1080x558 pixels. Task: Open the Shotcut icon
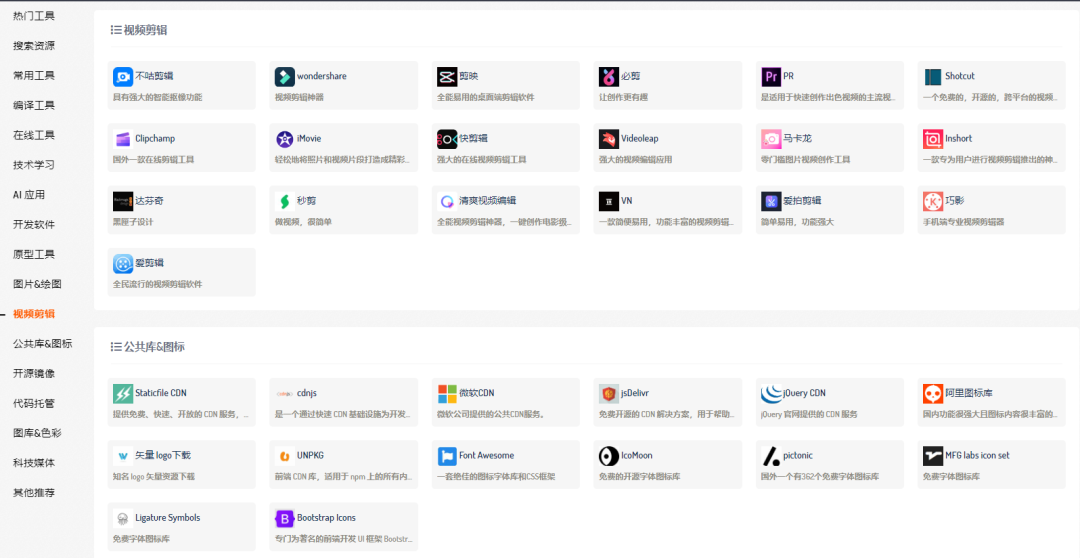(933, 76)
